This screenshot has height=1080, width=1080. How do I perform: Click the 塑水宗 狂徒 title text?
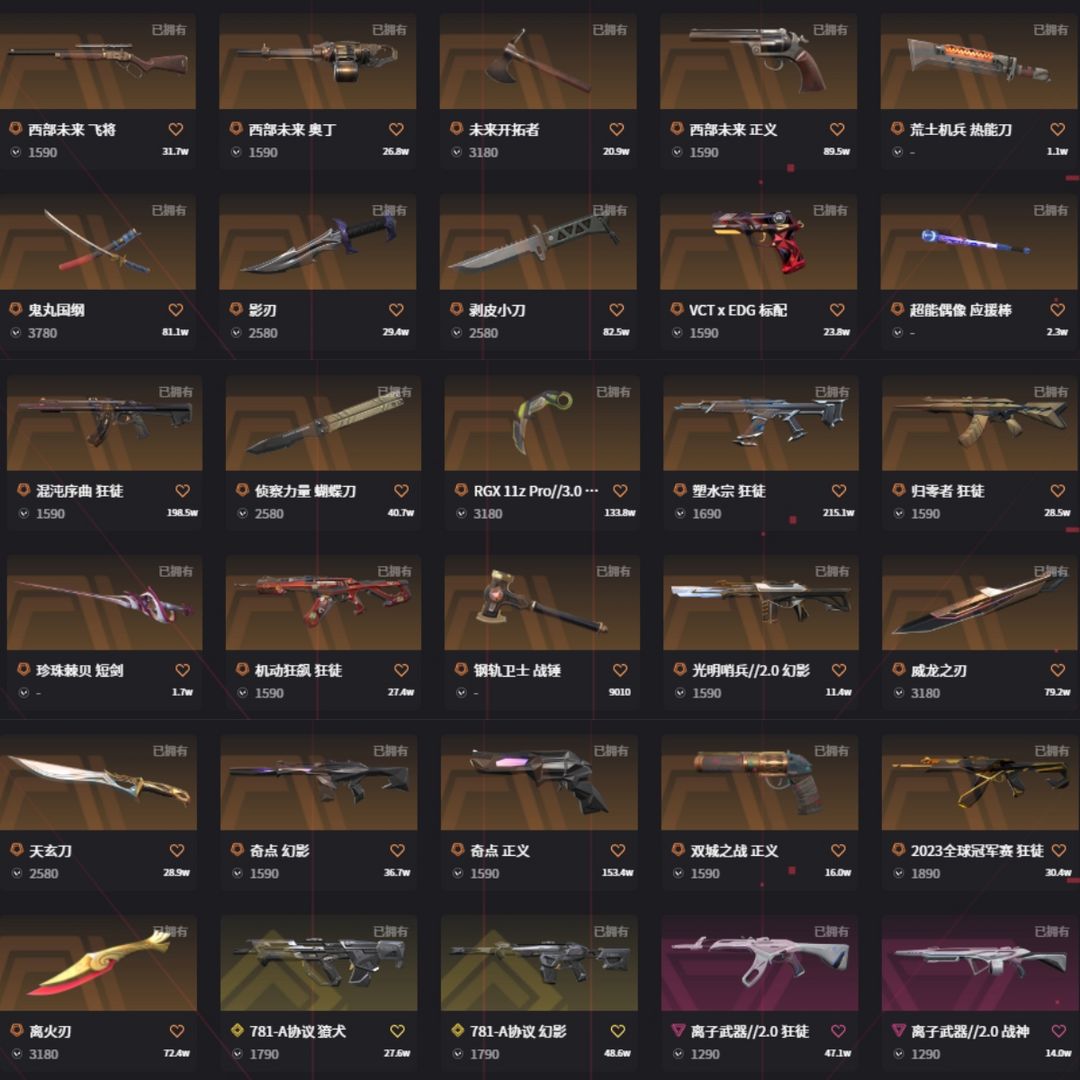coord(729,491)
